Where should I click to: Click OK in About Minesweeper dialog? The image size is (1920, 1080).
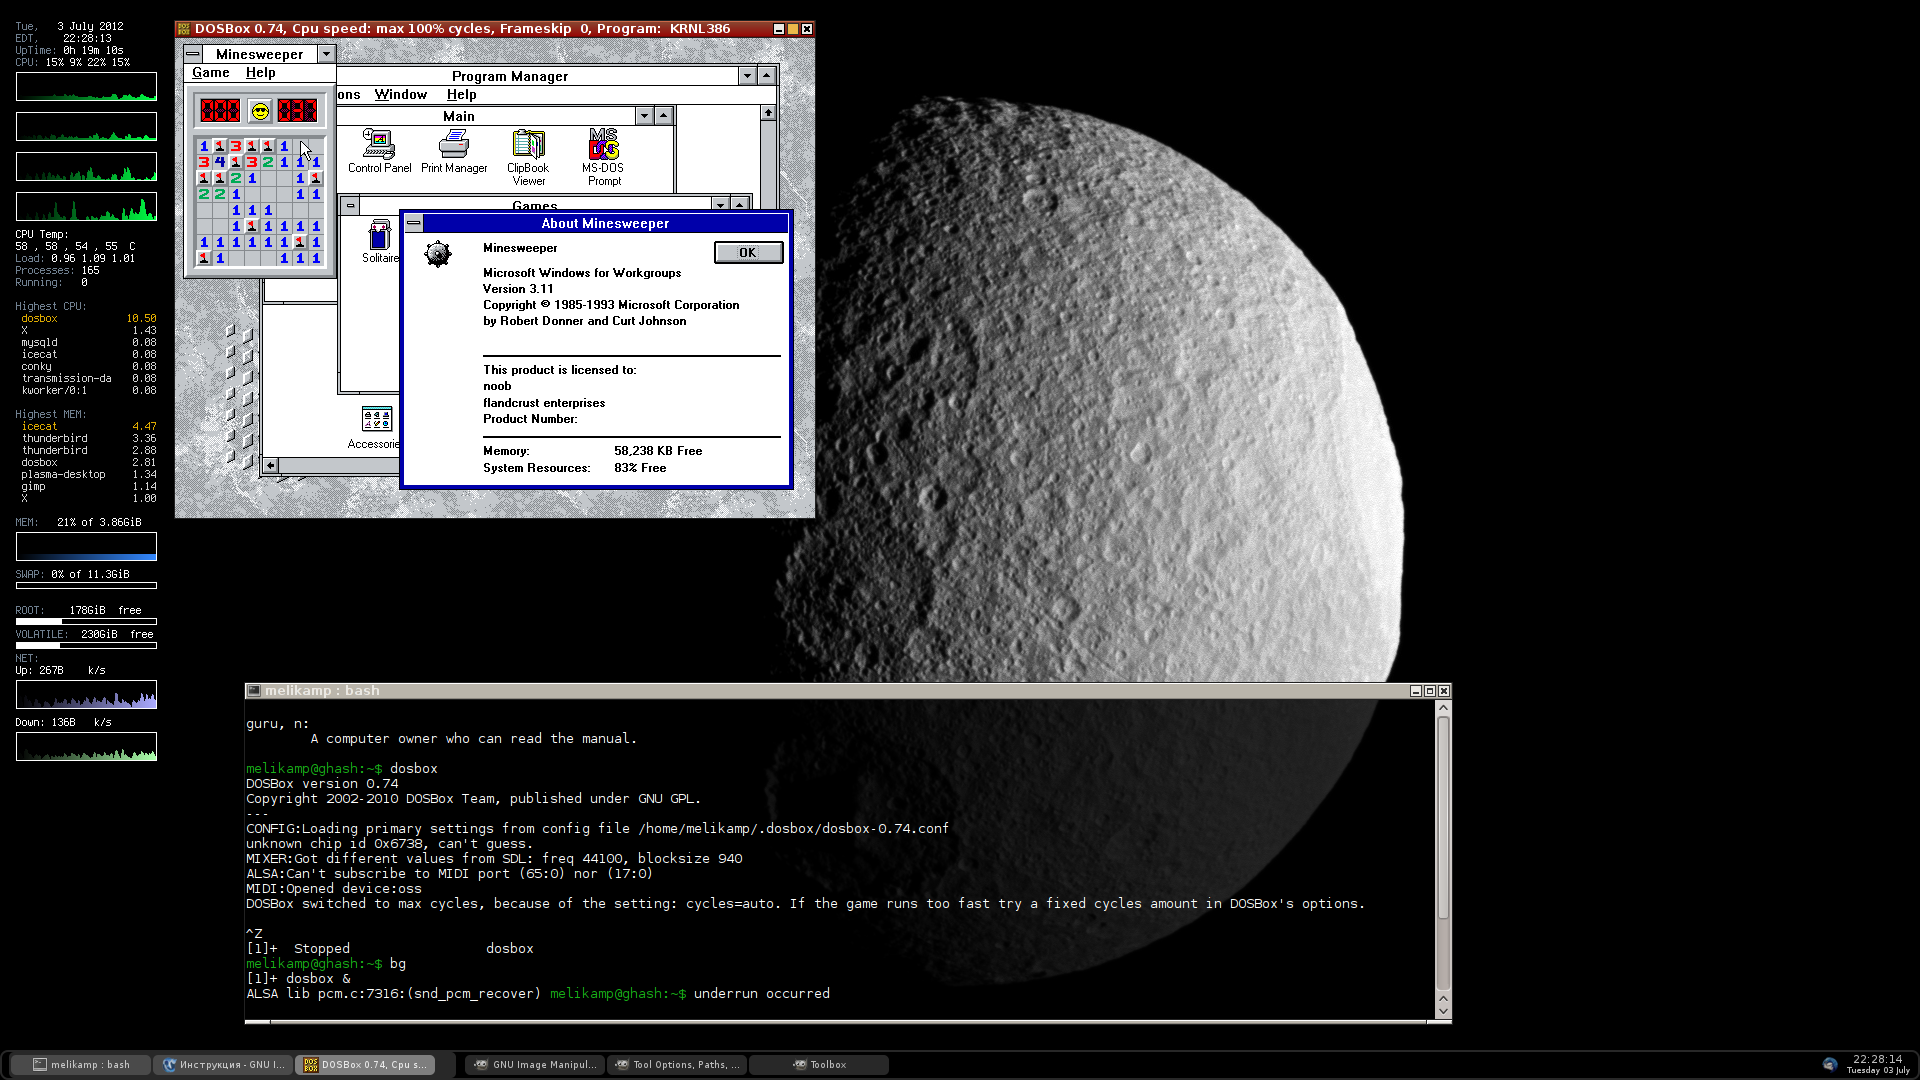point(748,253)
